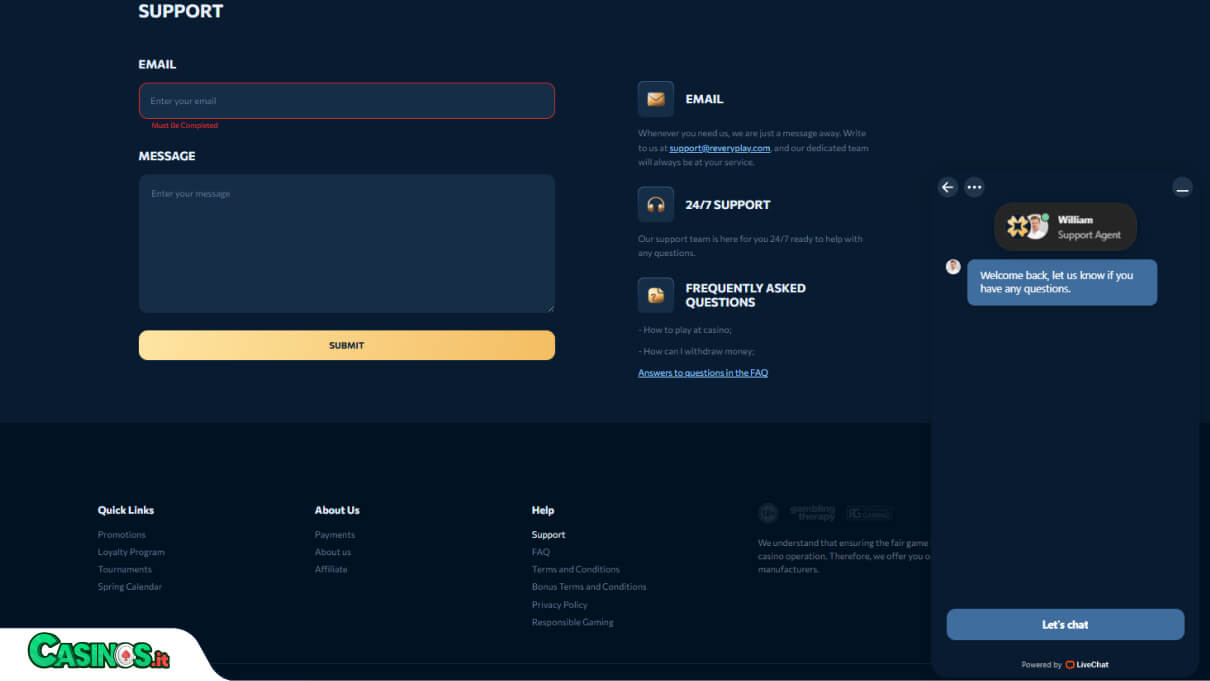
Task: Minimize the LiveChat window
Action: pos(1182,187)
